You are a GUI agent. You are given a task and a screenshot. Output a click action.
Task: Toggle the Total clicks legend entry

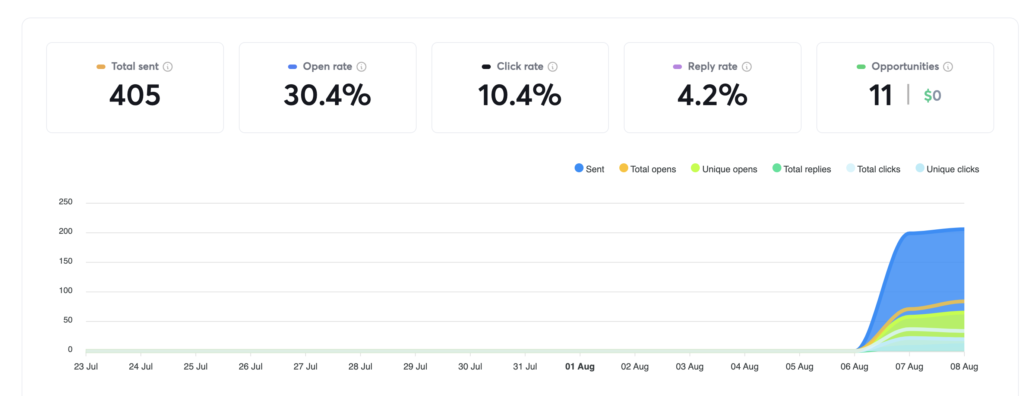click(872, 169)
